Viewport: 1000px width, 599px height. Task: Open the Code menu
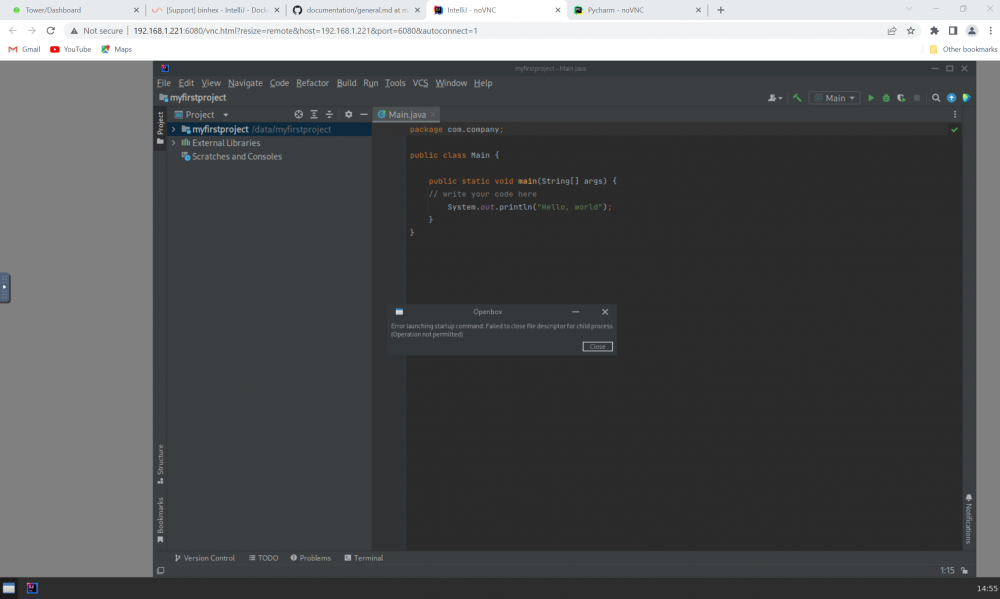coord(279,83)
